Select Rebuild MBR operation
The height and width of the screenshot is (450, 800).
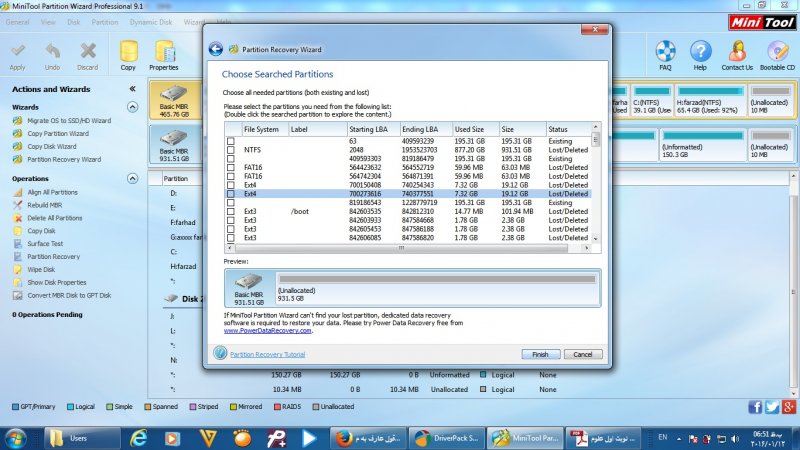click(x=44, y=205)
